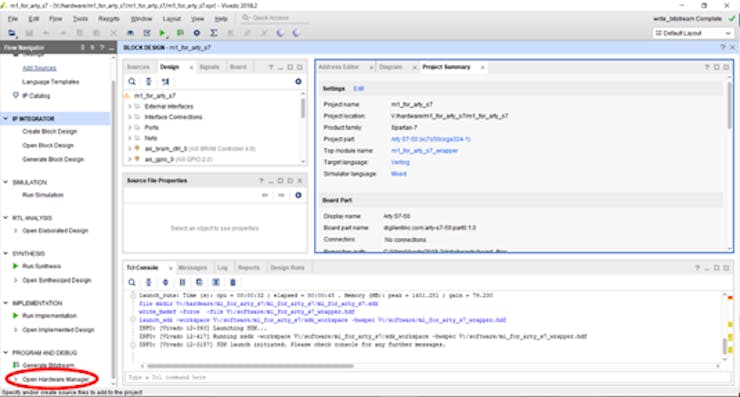740x397 pixels.
Task: Click the Tcl command input field
Action: click(427, 377)
